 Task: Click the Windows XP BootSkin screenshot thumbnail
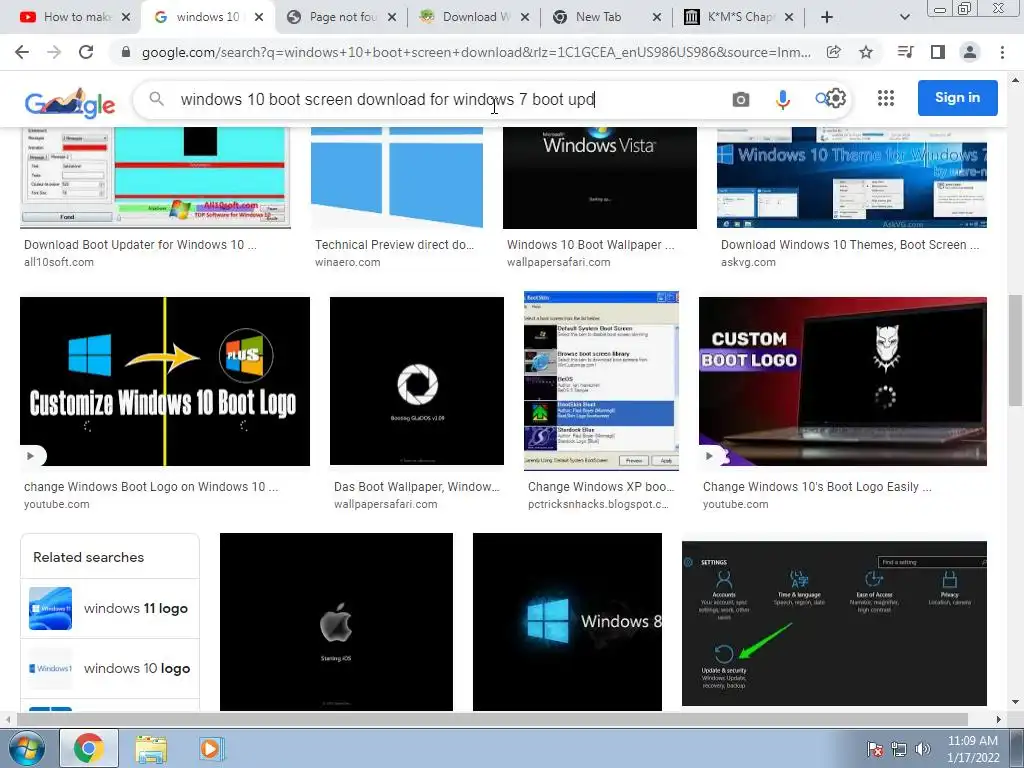(601, 381)
